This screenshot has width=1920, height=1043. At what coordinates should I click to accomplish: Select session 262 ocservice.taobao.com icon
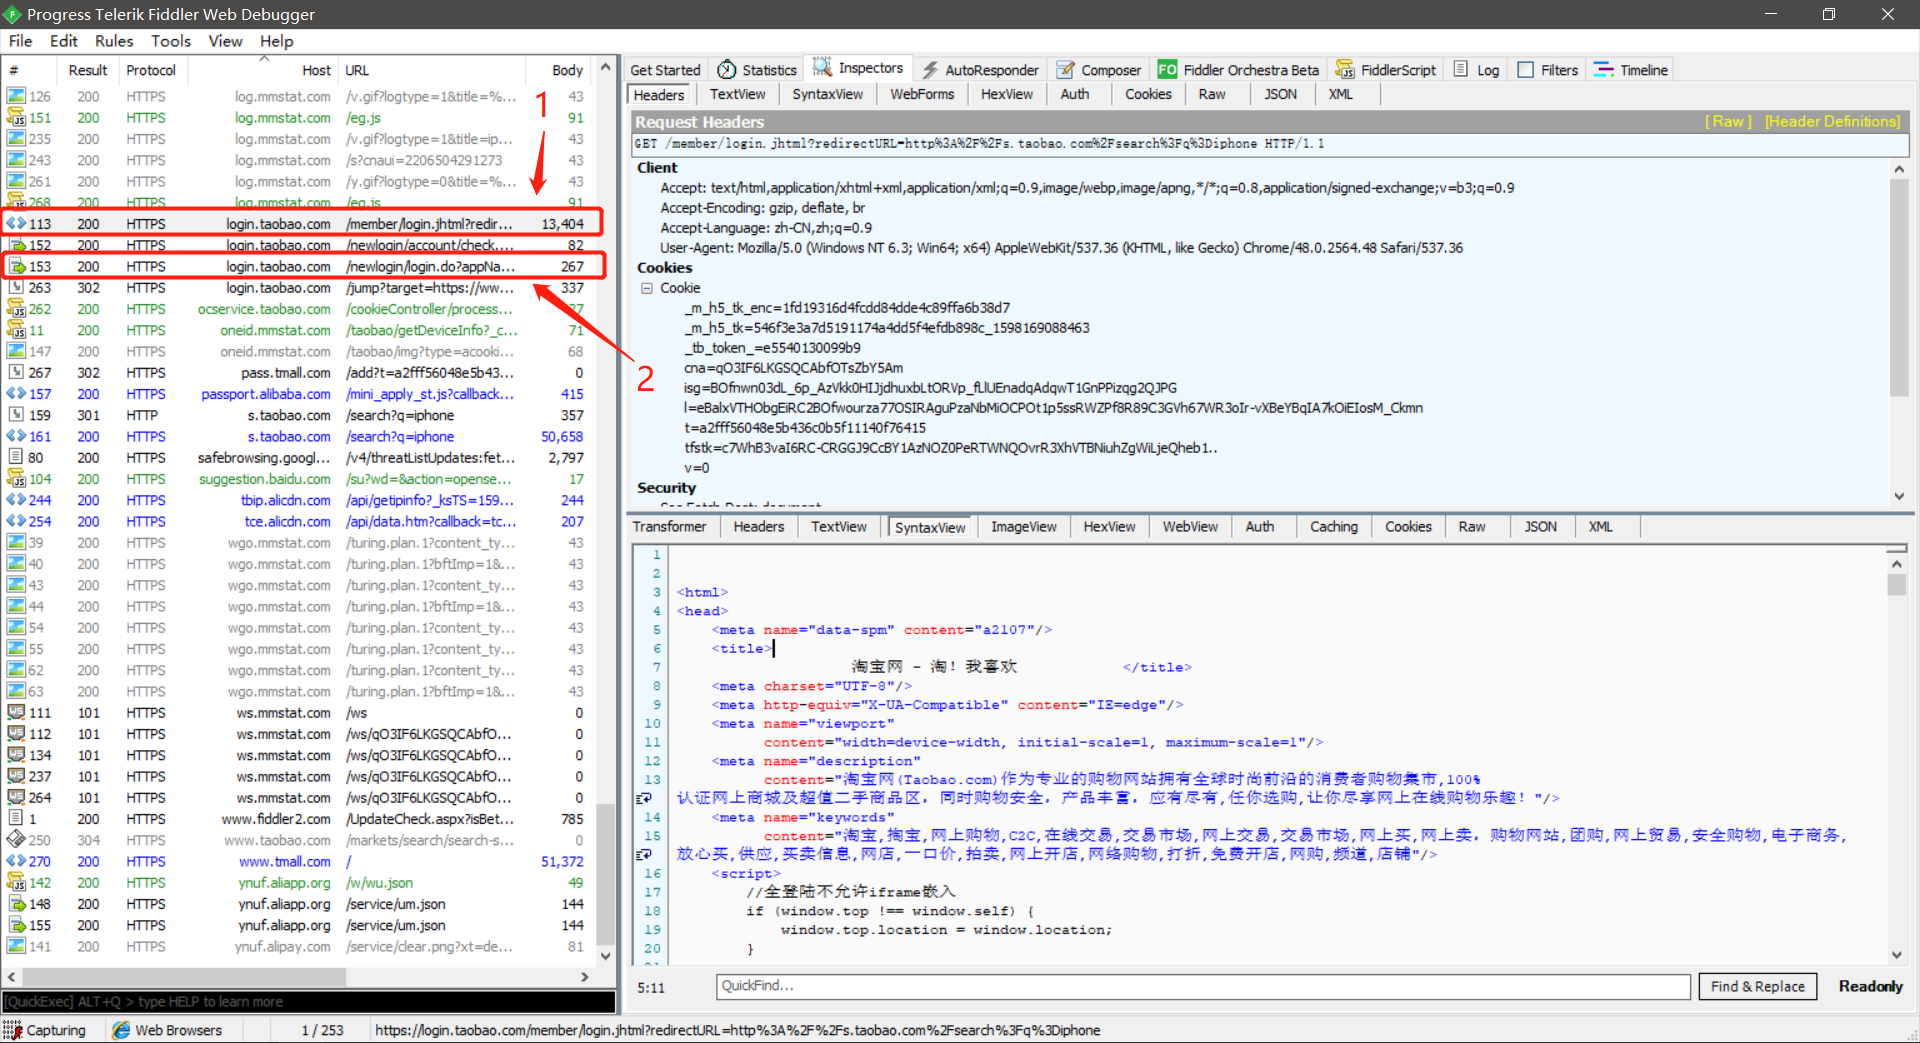(16, 309)
